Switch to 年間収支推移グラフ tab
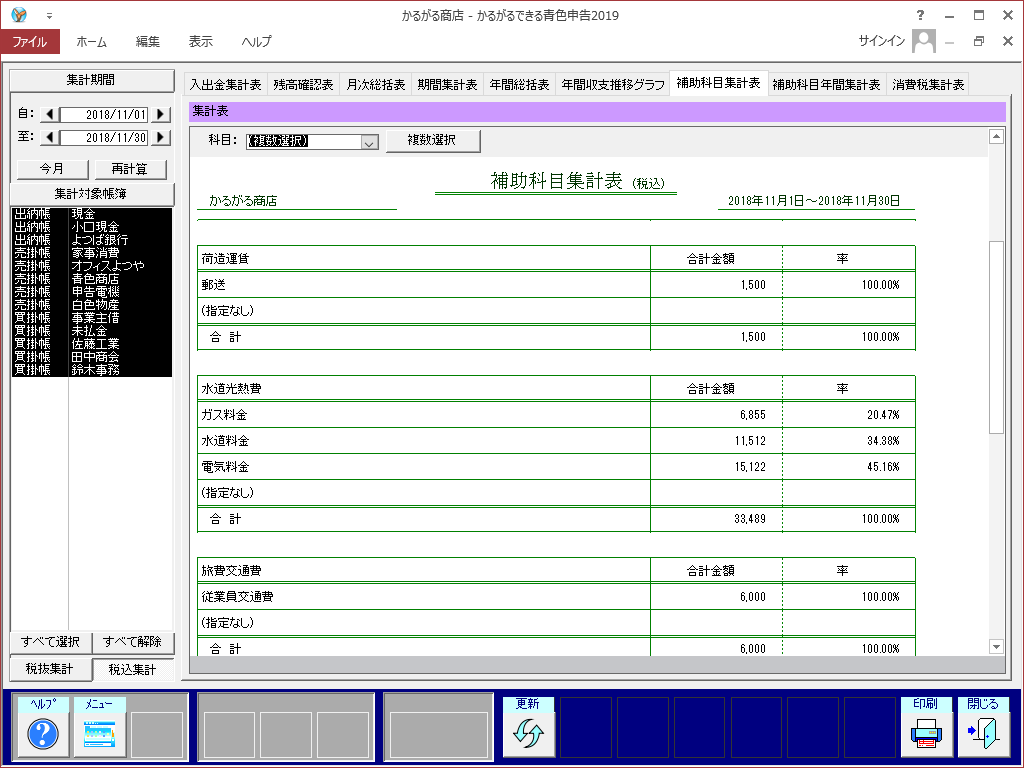The height and width of the screenshot is (768, 1024). pos(613,84)
